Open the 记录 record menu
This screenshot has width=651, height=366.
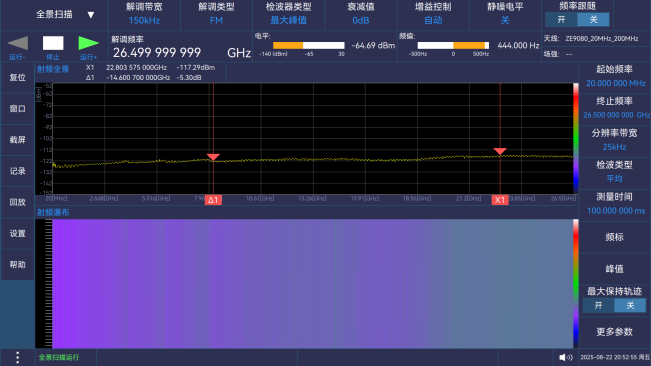17,171
